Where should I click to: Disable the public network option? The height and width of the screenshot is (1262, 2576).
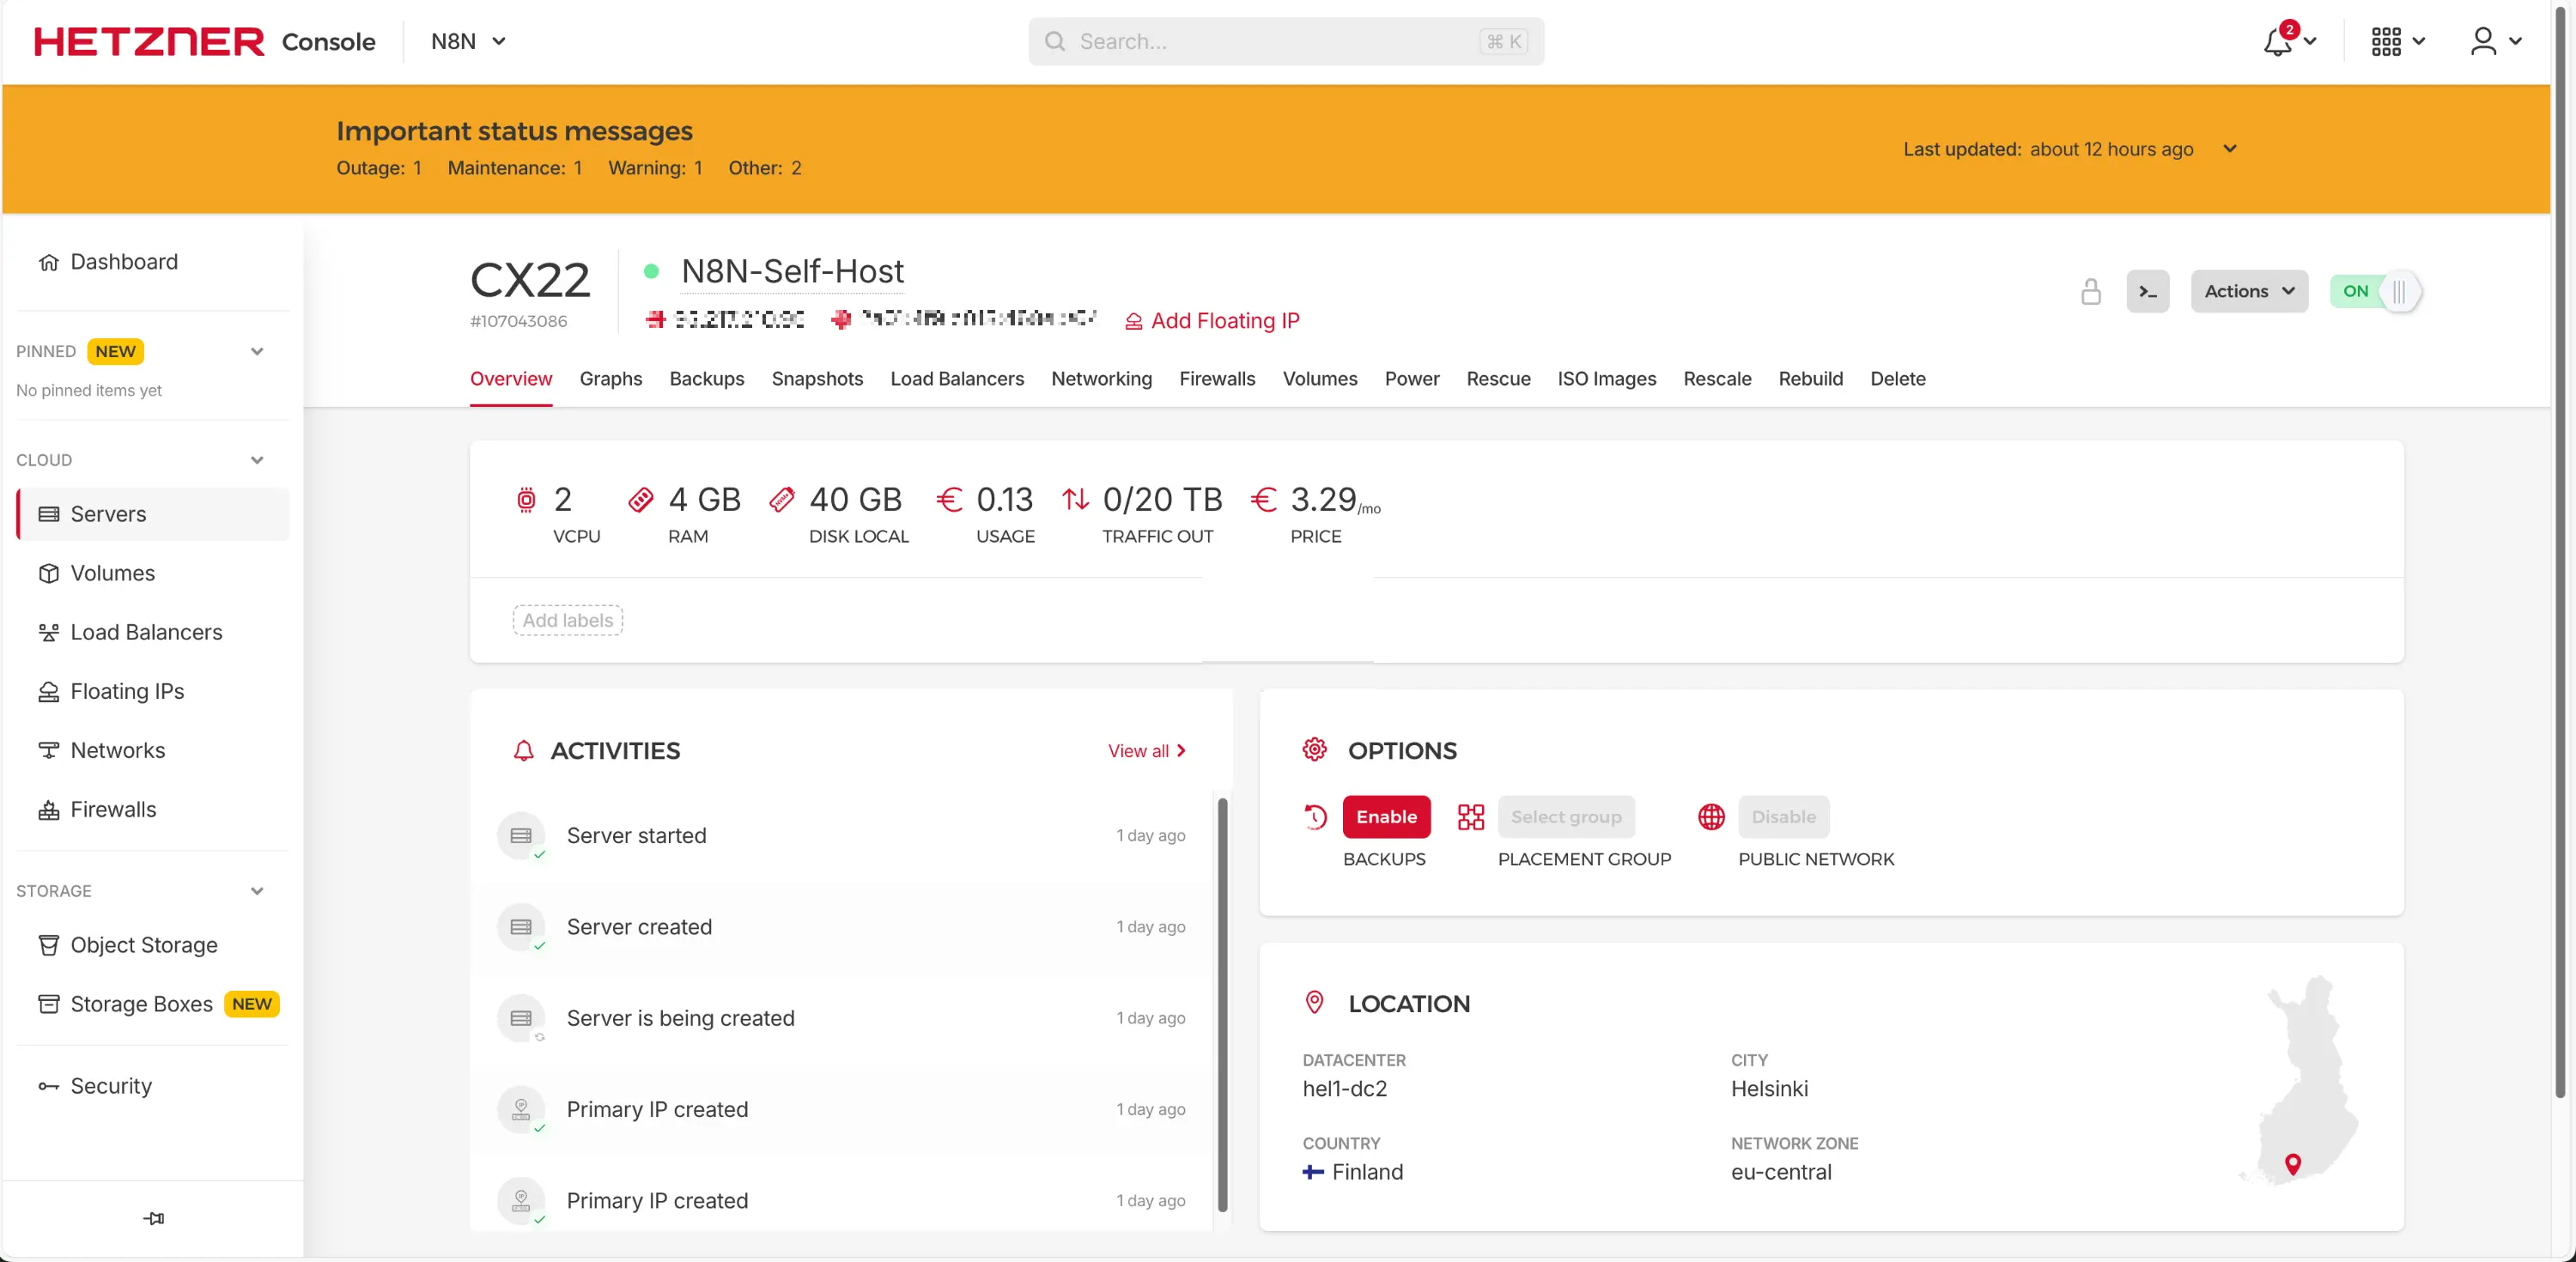[1783, 816]
